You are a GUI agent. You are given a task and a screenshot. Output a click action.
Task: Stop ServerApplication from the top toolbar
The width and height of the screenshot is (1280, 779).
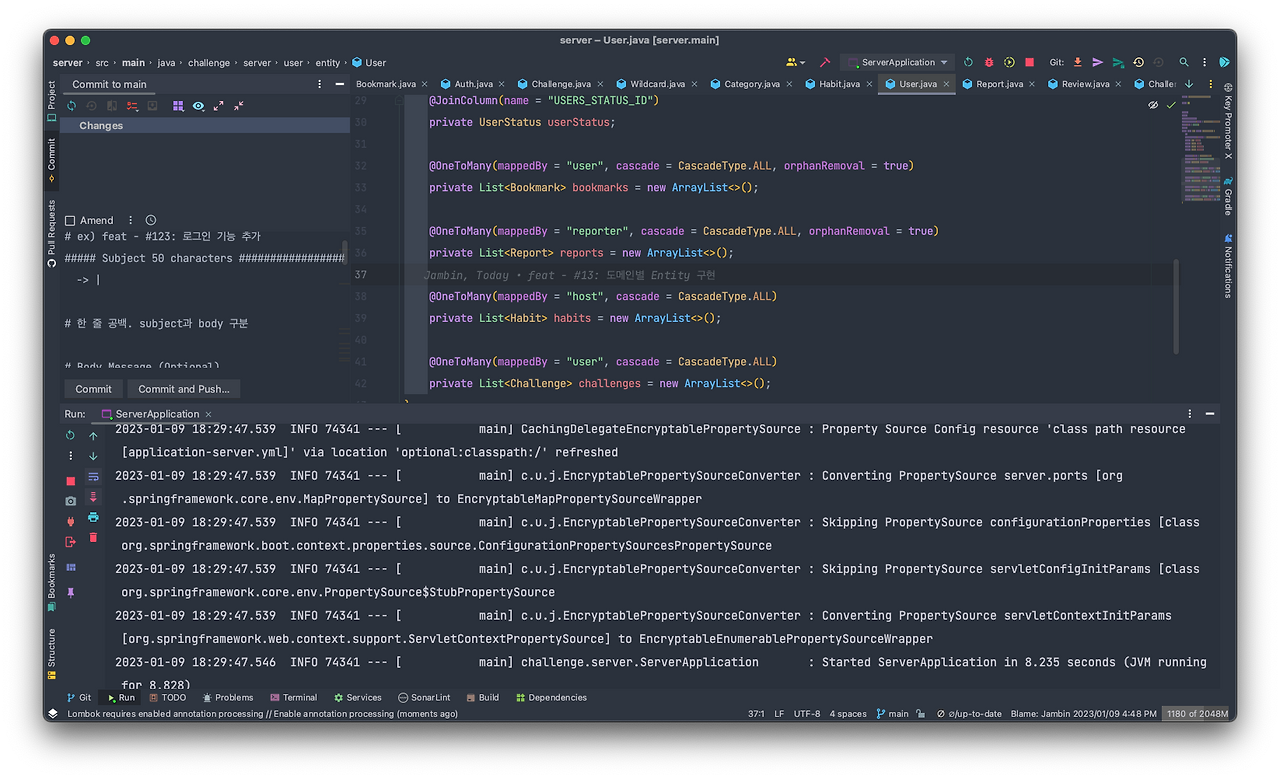1029,62
